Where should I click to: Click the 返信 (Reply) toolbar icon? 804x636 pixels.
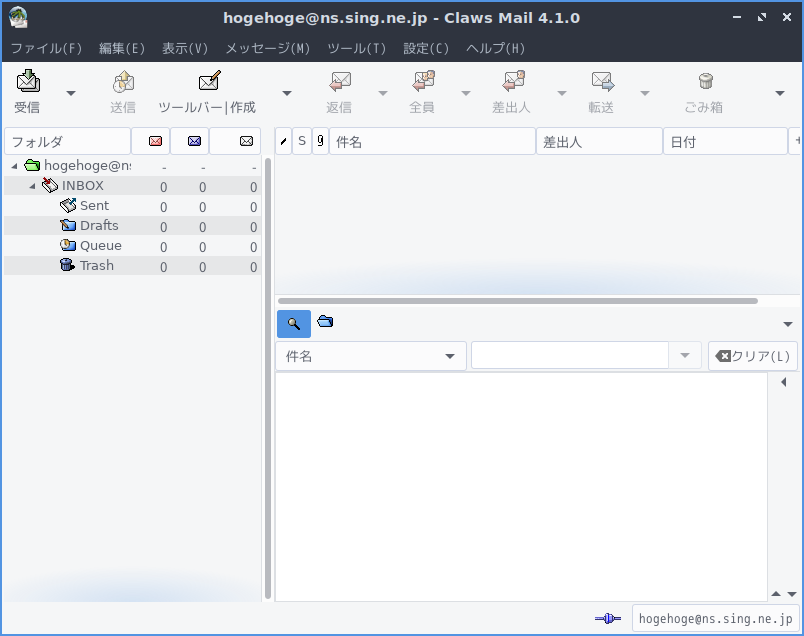point(339,81)
